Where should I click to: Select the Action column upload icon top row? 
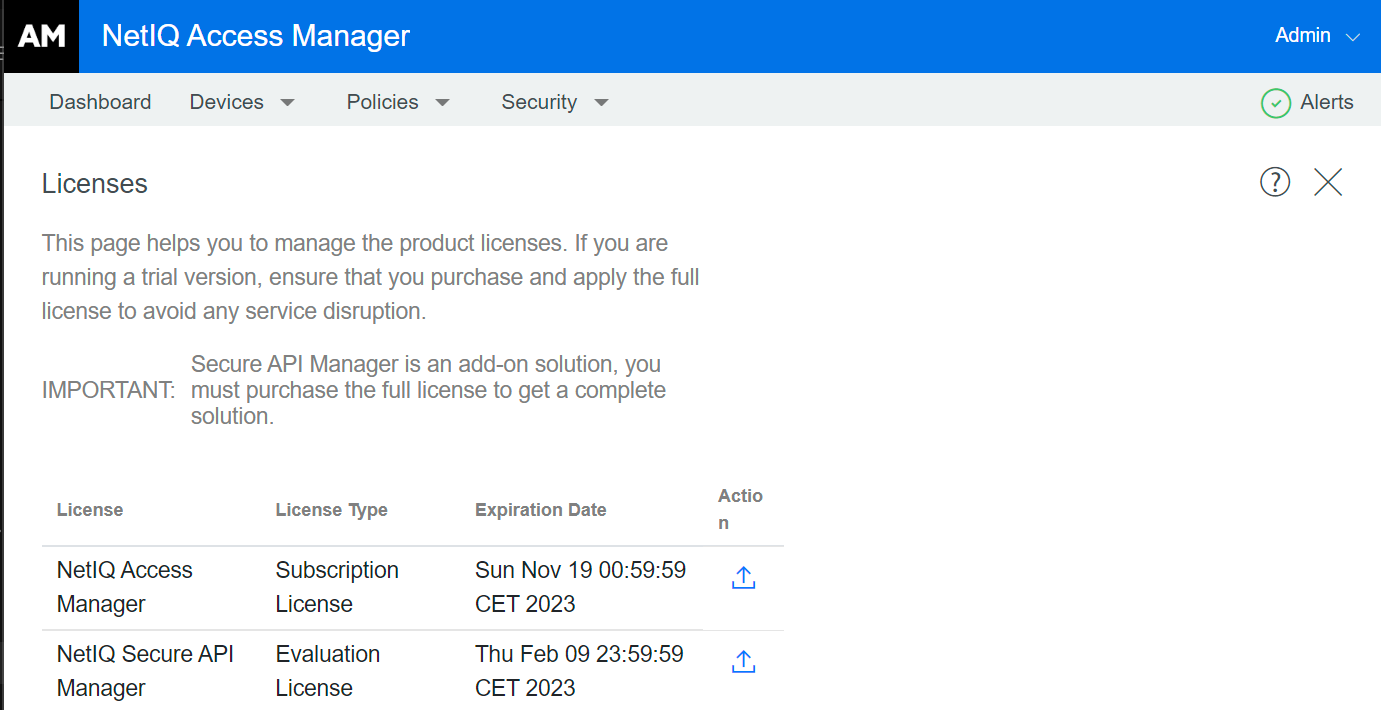[743, 577]
